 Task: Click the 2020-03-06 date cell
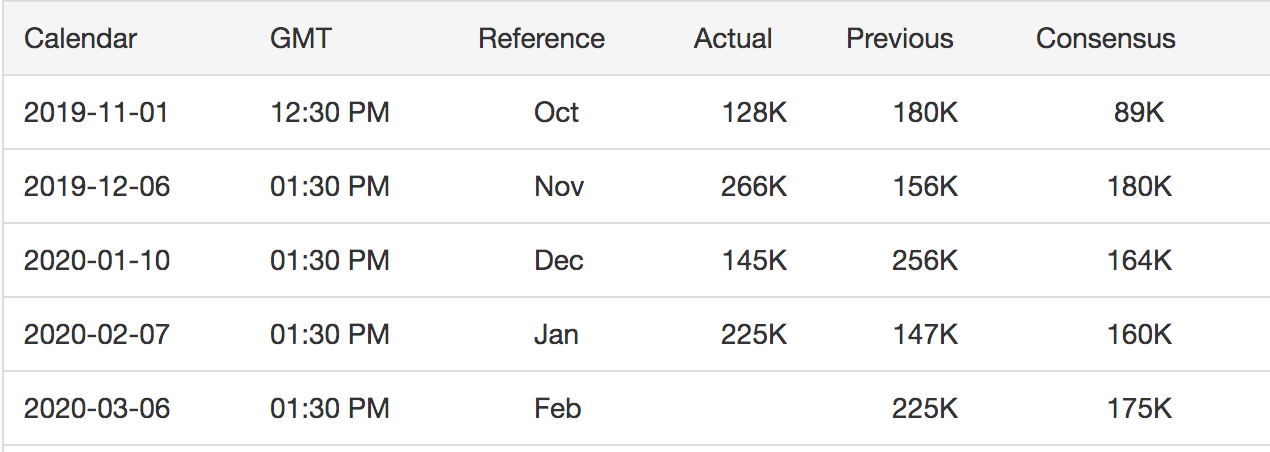(x=97, y=409)
